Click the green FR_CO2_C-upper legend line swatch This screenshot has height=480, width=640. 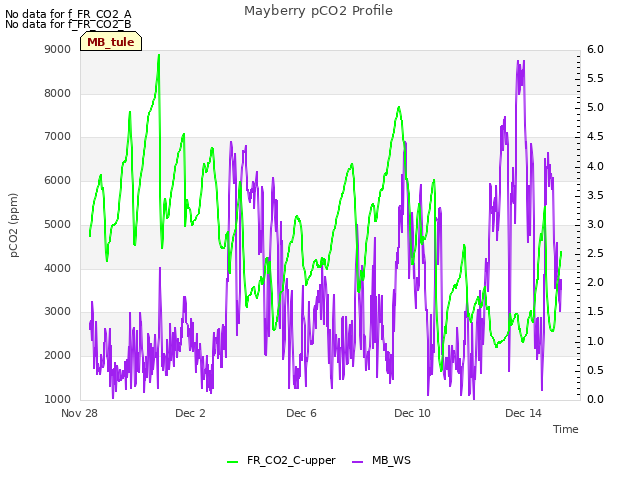[232, 462]
